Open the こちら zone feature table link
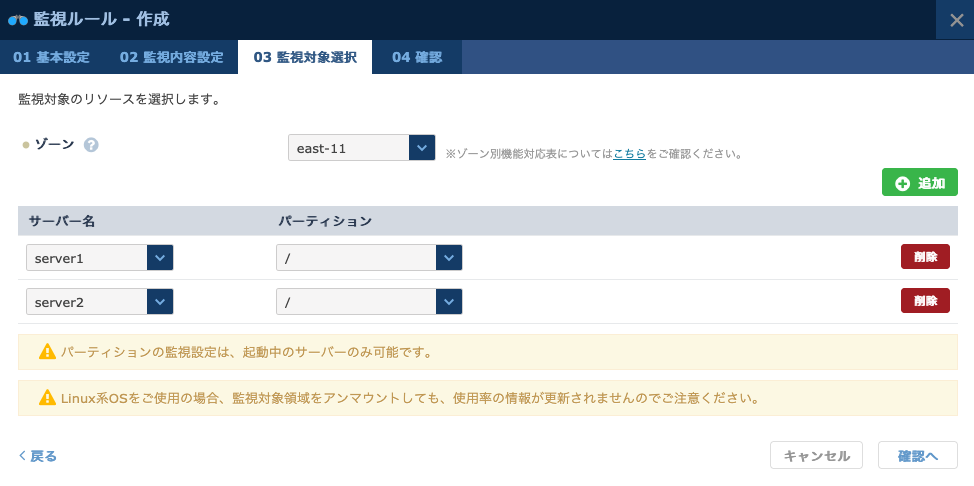 click(x=629, y=154)
